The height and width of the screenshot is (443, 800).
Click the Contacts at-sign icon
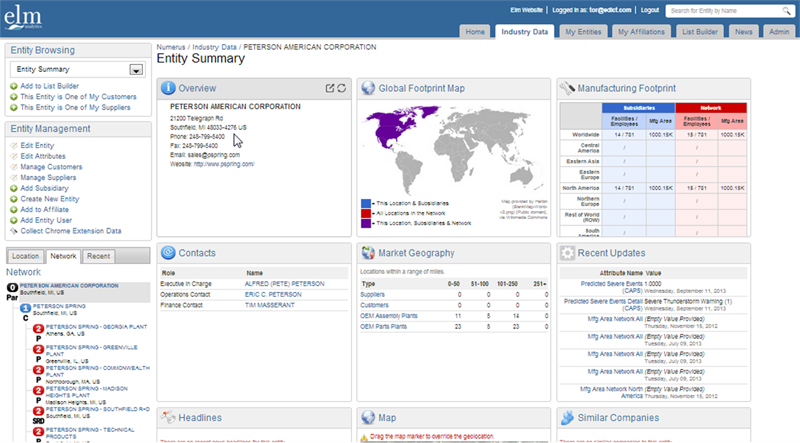[x=168, y=253]
